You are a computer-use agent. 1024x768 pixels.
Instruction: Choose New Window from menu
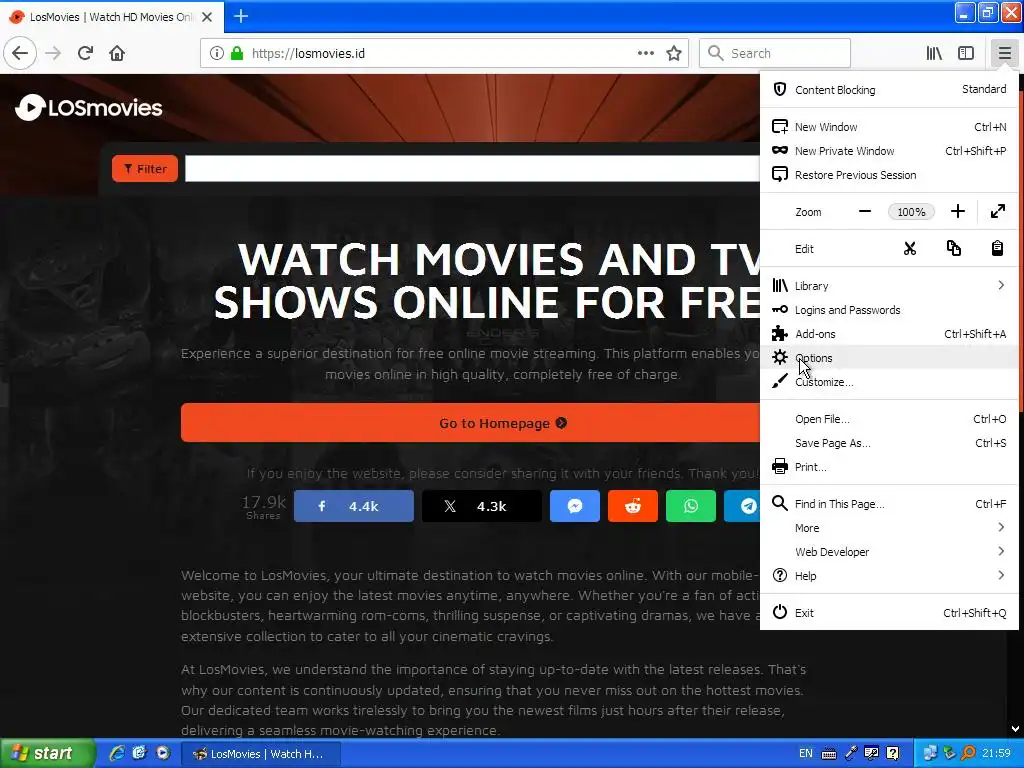coord(889,127)
